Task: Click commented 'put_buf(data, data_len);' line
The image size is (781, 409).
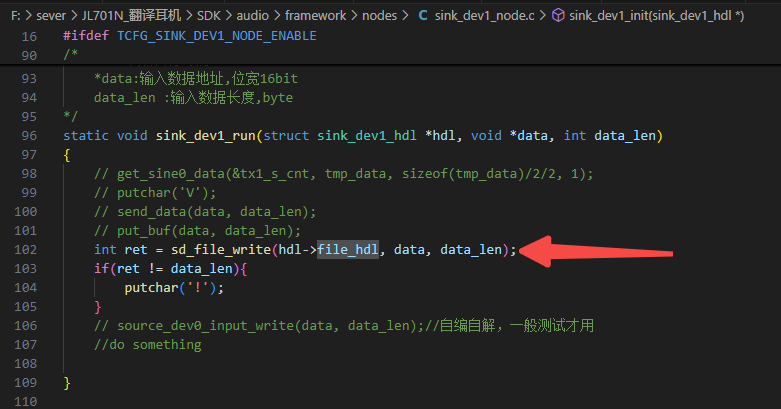Action: point(198,231)
